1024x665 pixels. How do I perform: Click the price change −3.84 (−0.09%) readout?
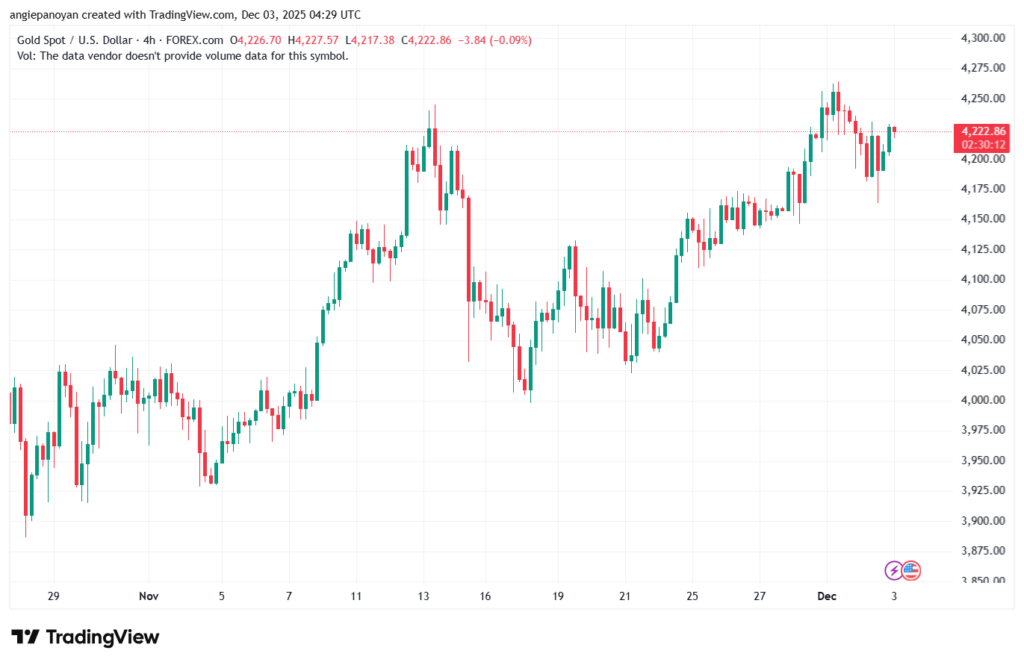pyautogui.click(x=495, y=40)
